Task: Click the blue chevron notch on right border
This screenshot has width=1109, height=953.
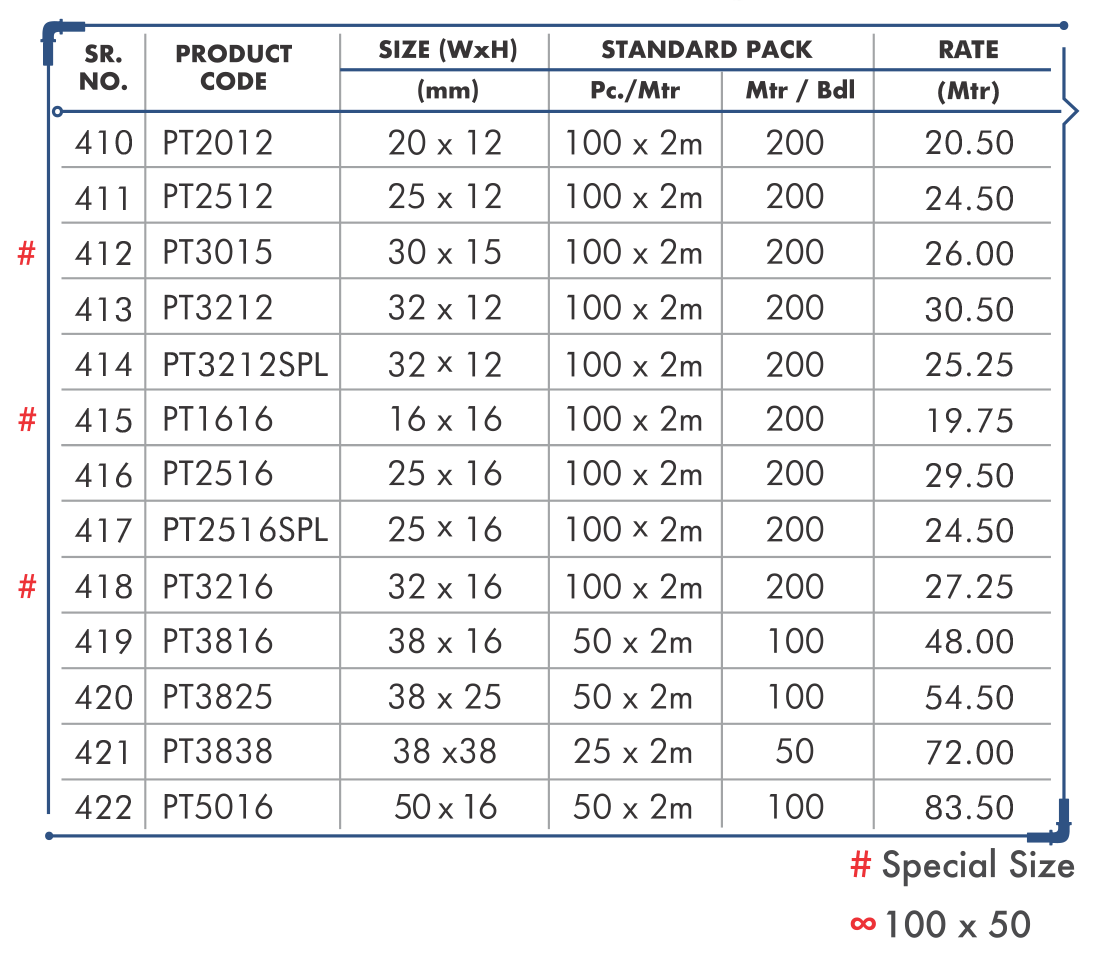Action: [x=1070, y=111]
